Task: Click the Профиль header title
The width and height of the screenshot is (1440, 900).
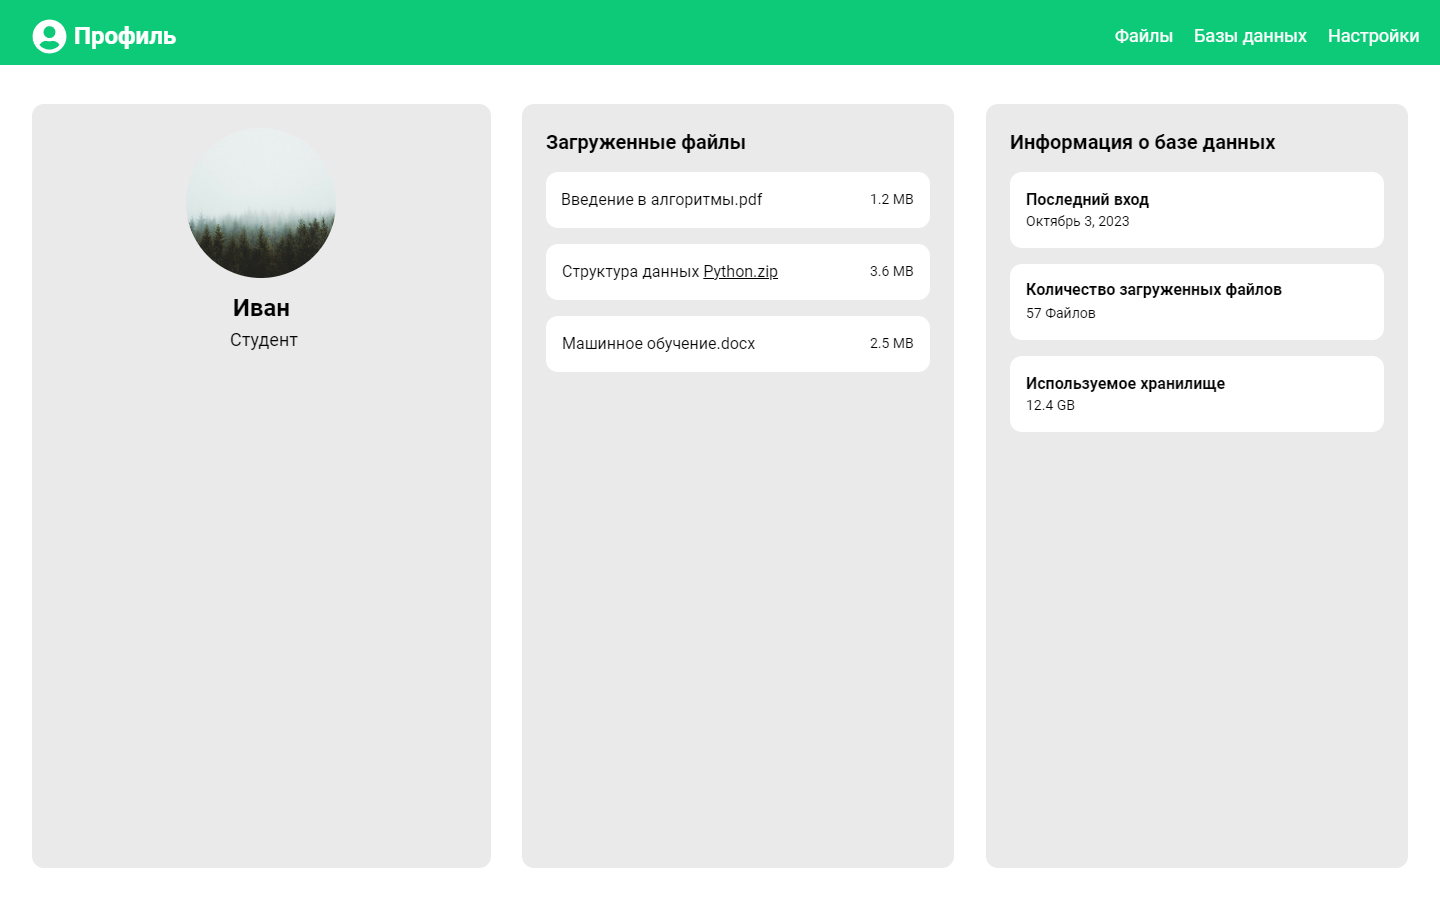Action: (x=125, y=36)
